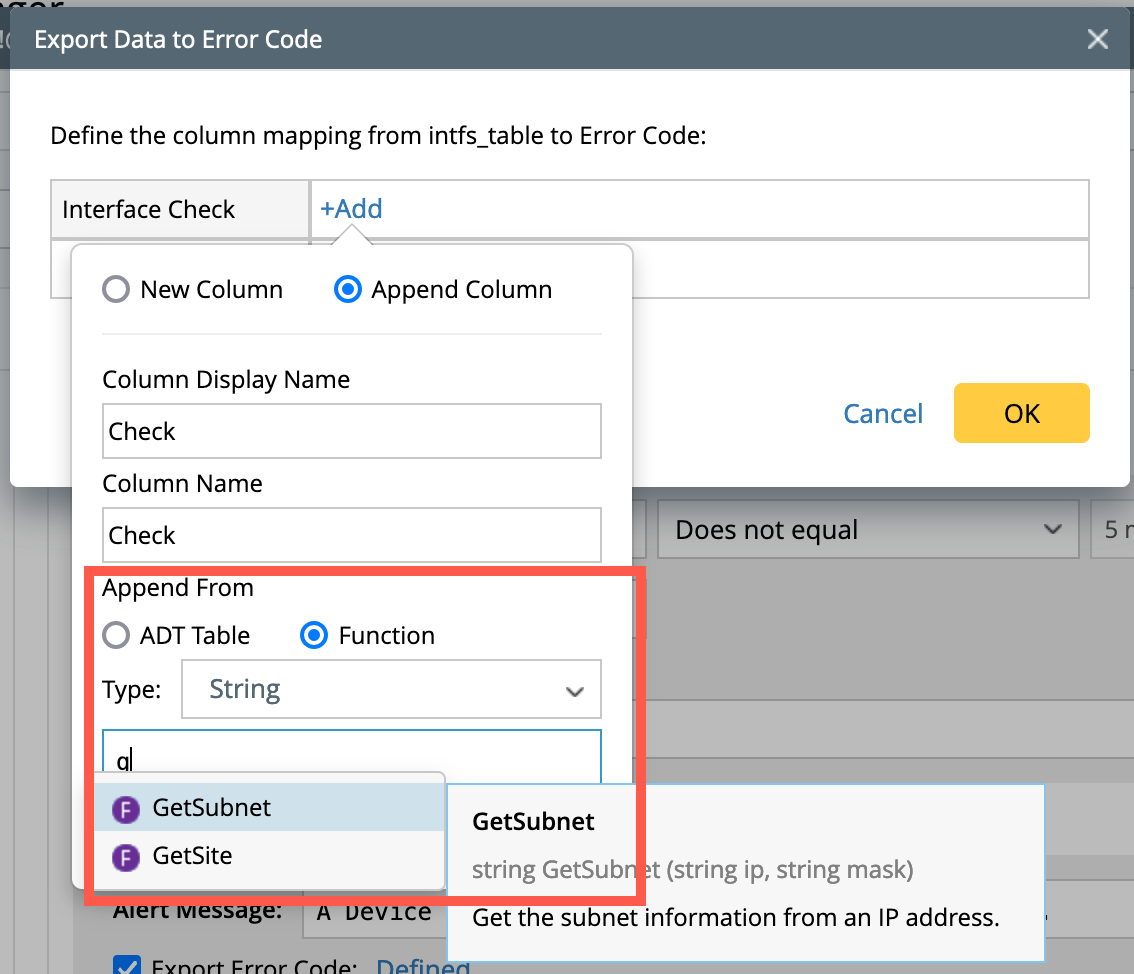Toggle the Export Error Code checkbox
1134x974 pixels.
tap(126, 966)
